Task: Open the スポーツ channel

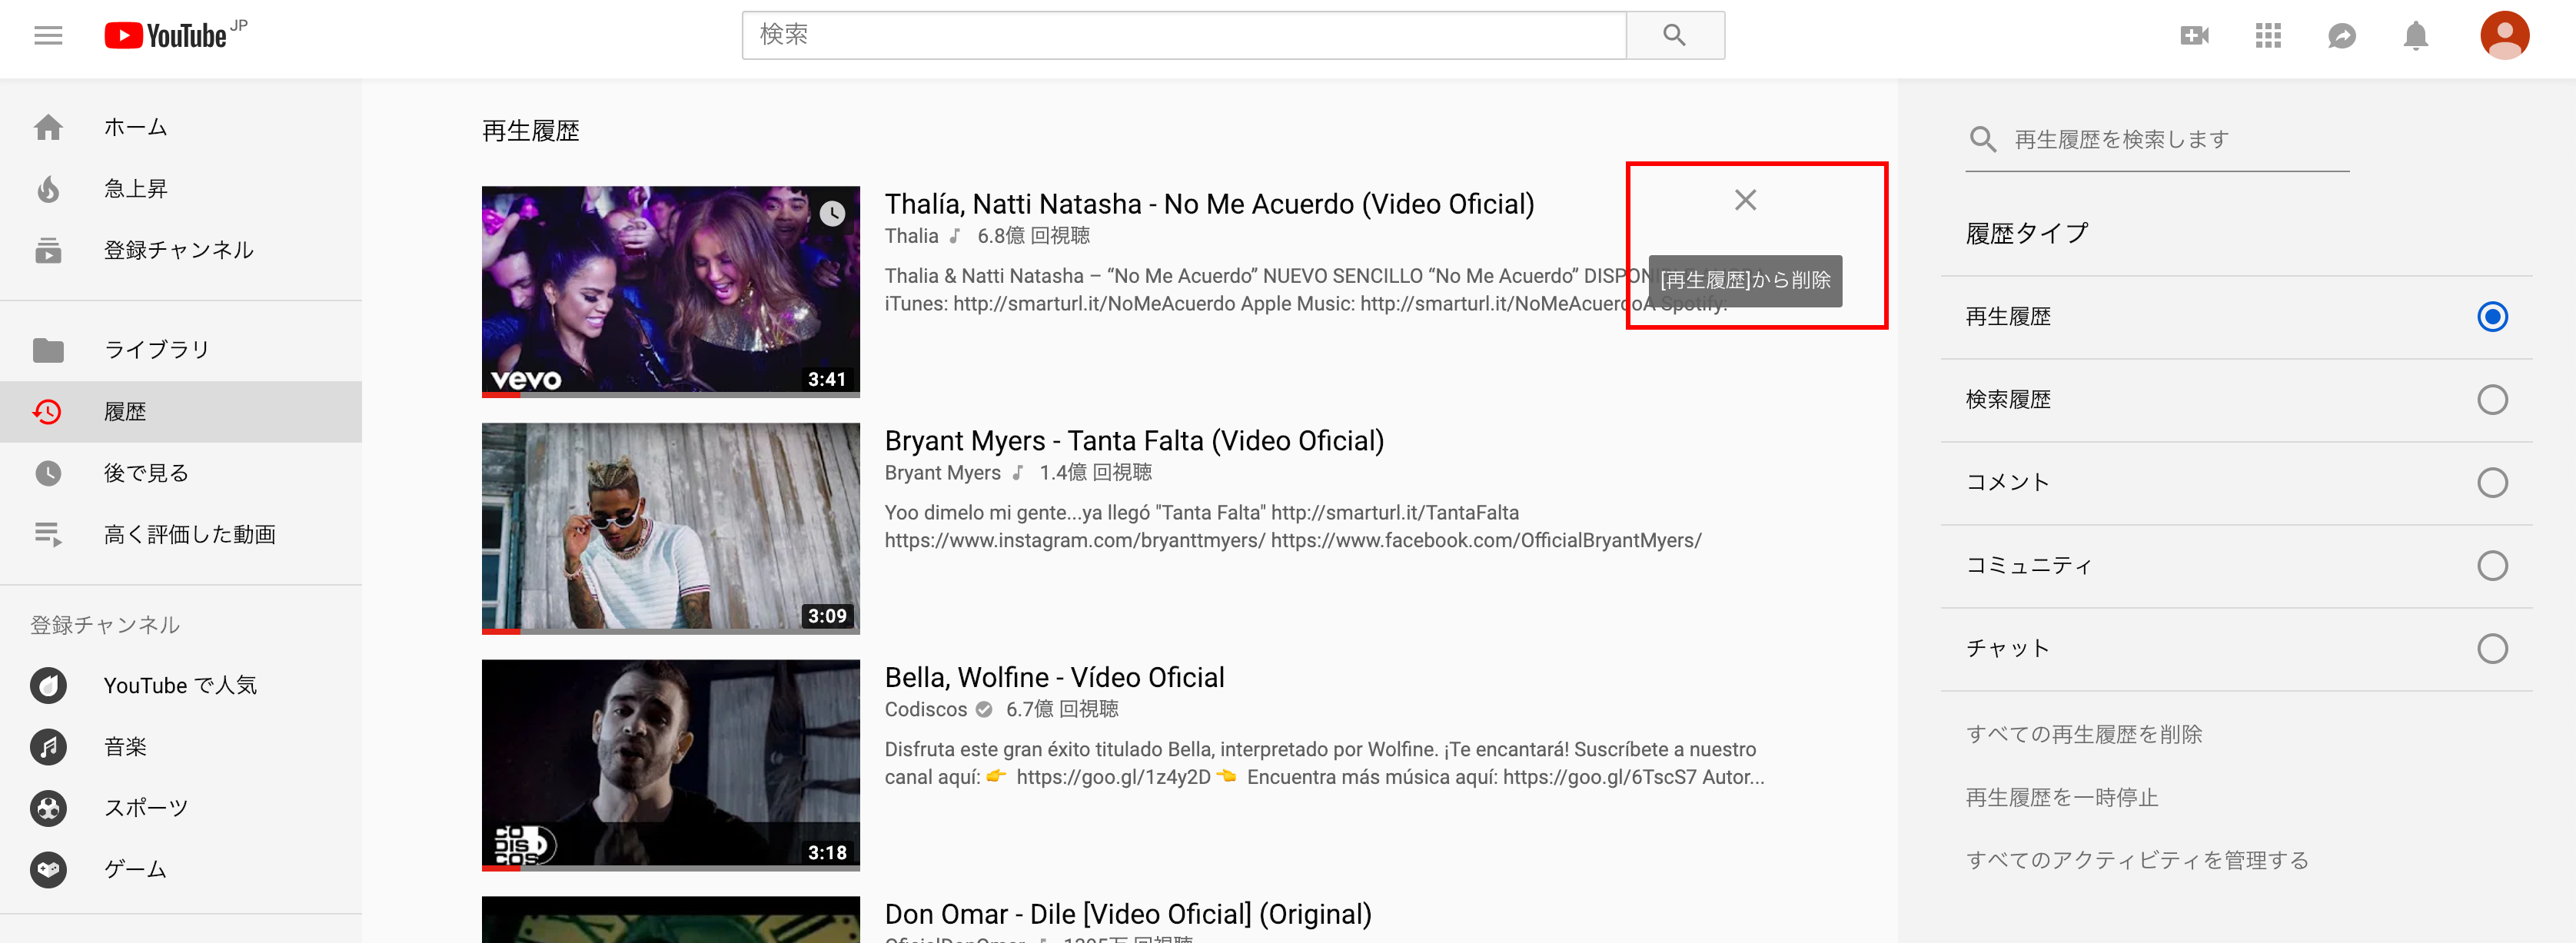Action: (181, 808)
